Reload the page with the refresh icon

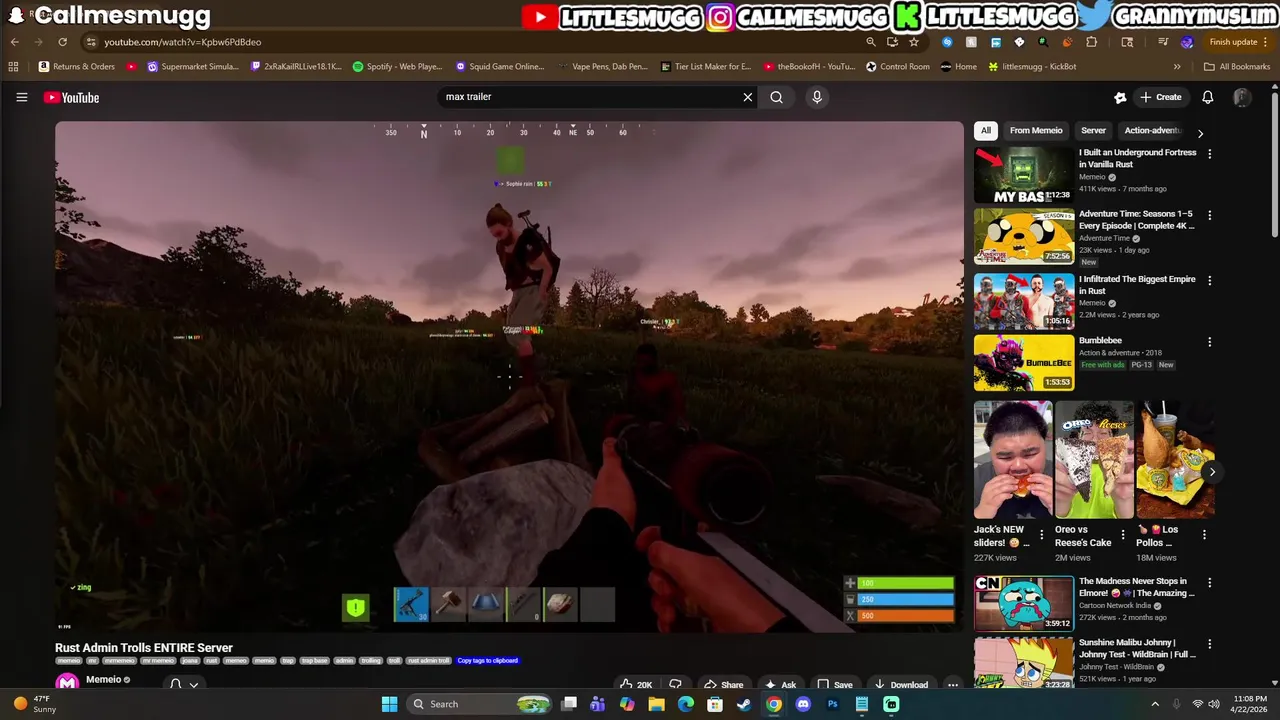pos(62,42)
